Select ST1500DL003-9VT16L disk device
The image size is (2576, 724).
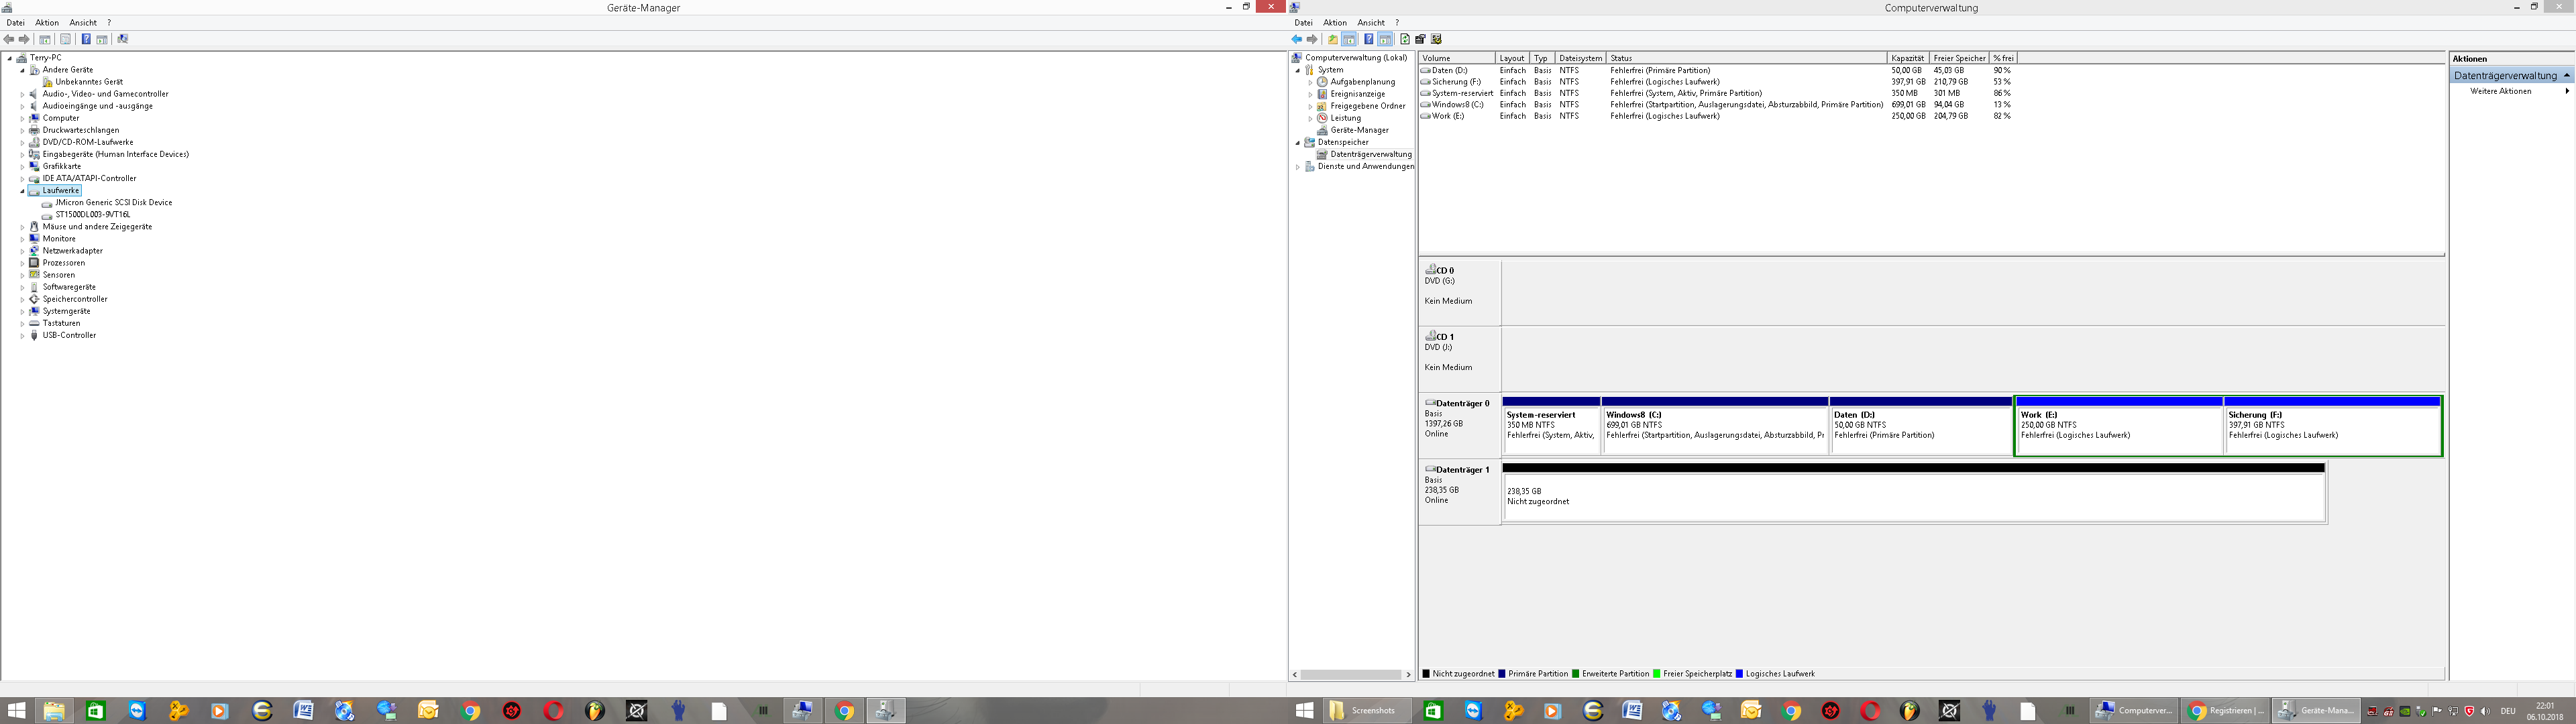(92, 214)
